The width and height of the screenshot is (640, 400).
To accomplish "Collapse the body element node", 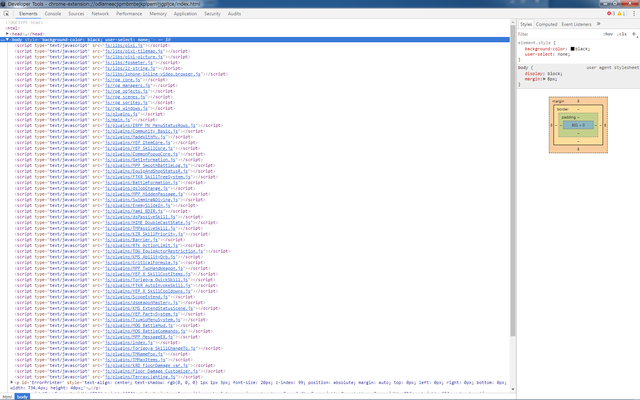I will (x=7, y=40).
